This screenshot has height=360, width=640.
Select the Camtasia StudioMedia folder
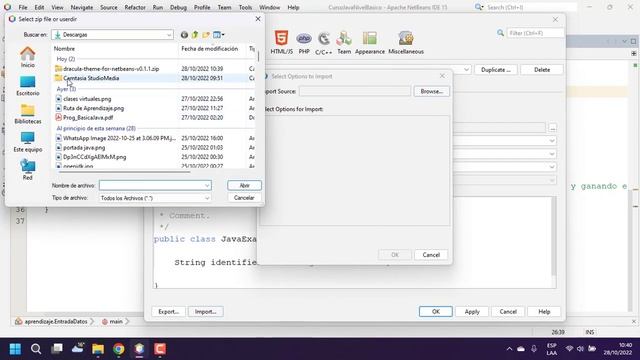(x=91, y=78)
